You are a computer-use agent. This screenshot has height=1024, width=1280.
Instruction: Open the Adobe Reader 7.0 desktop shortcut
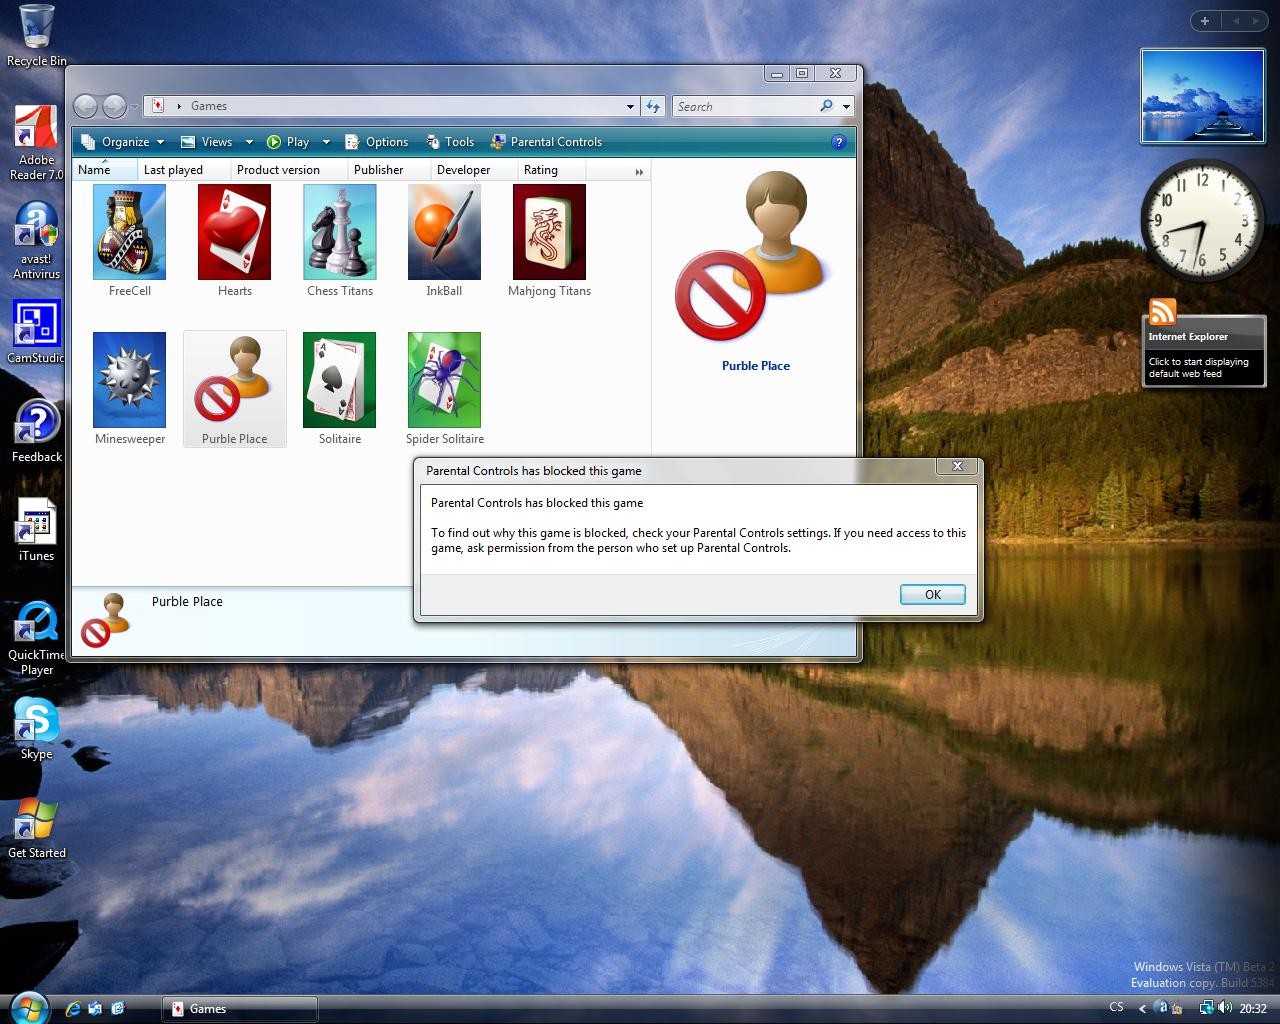point(37,126)
